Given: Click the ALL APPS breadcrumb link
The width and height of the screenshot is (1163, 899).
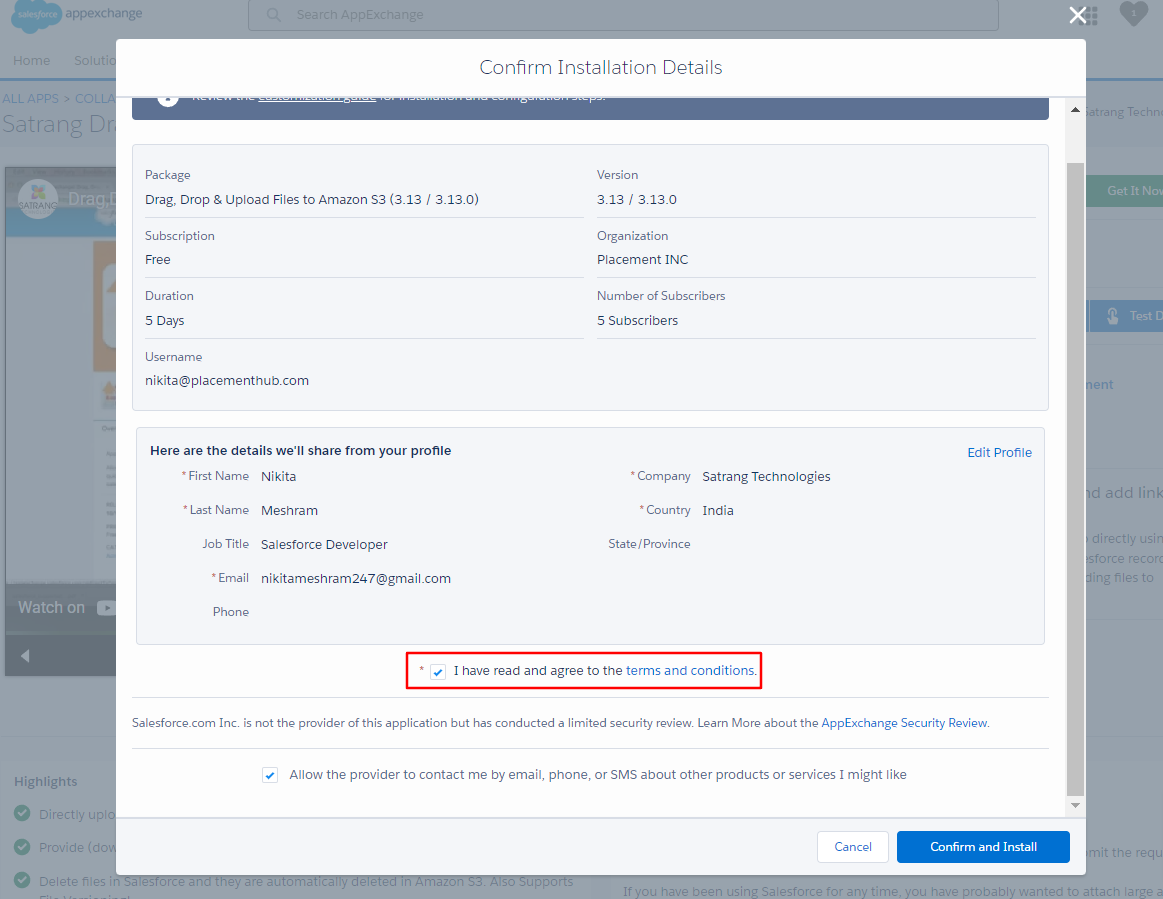Looking at the screenshot, I should 30,99.
